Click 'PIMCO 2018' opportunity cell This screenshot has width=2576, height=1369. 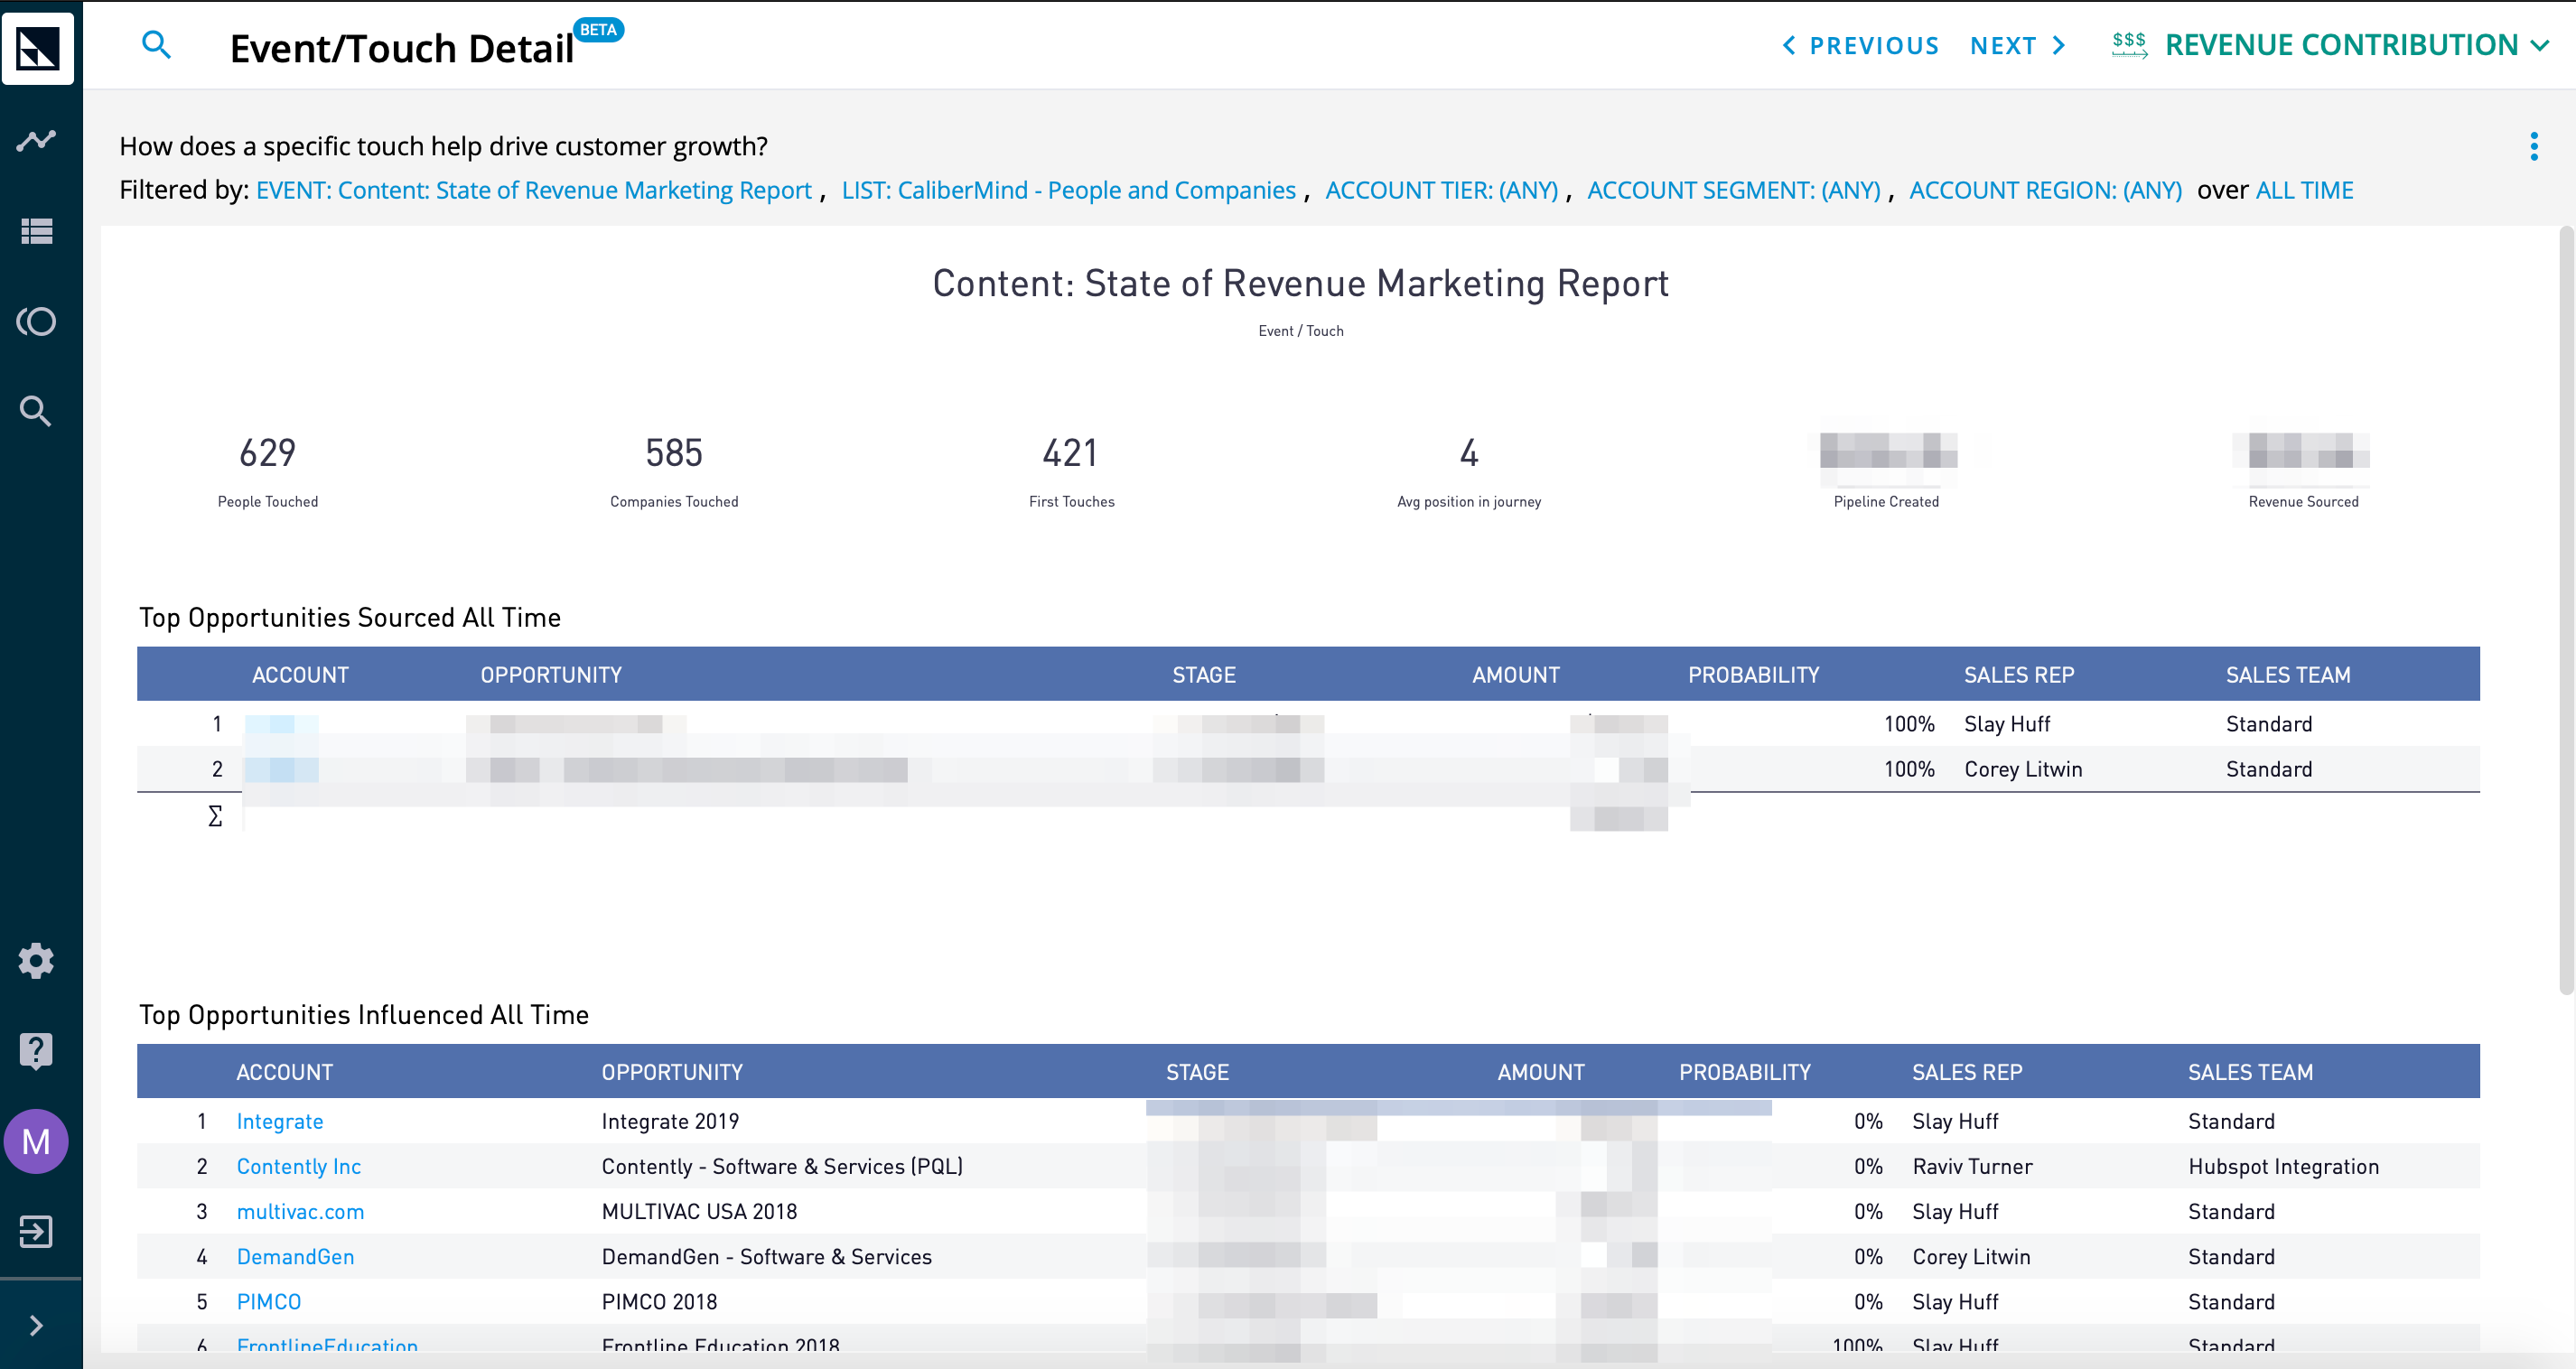click(659, 1301)
